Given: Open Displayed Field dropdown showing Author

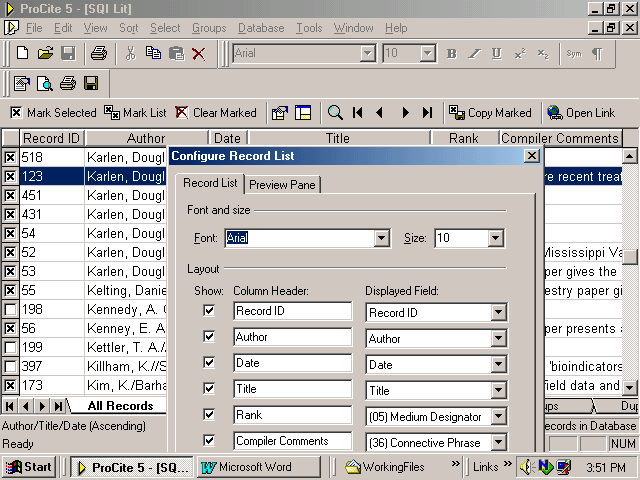Looking at the screenshot, I should point(498,339).
